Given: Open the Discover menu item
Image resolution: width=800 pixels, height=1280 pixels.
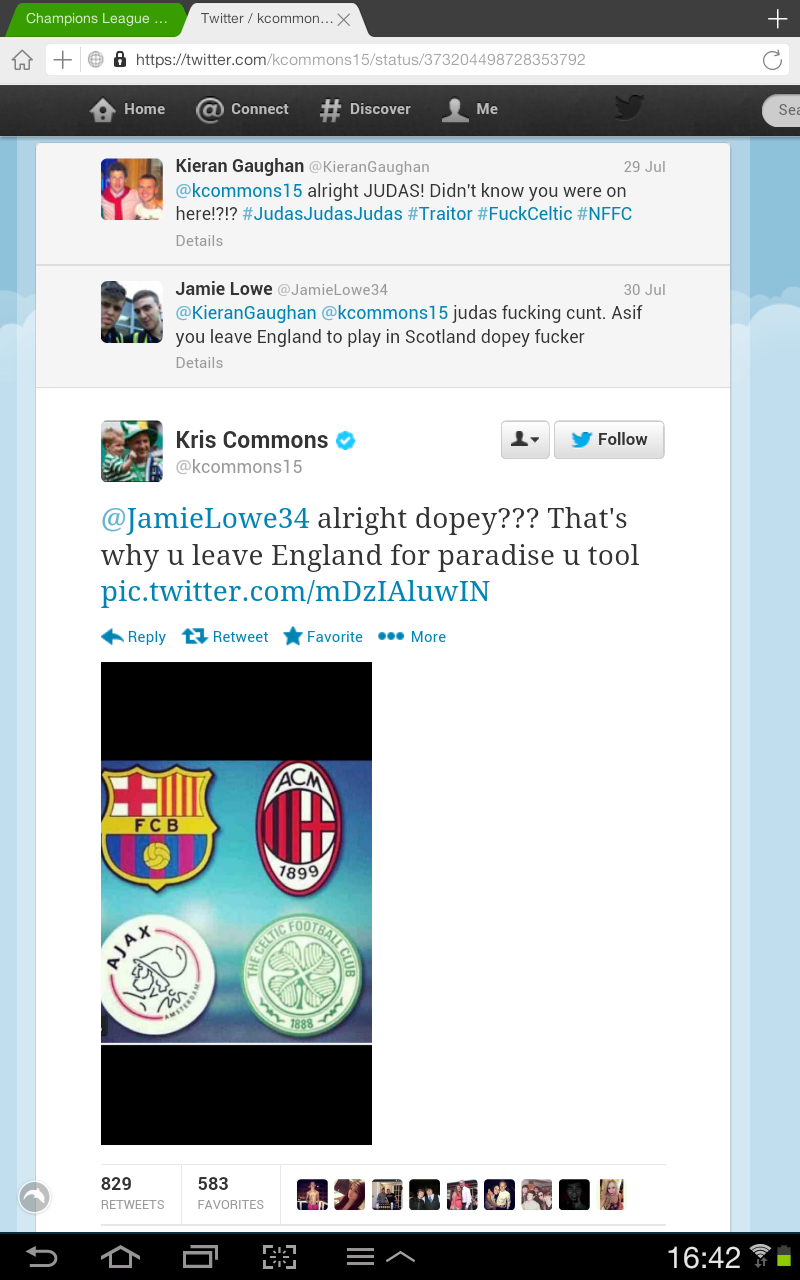Looking at the screenshot, I should click(365, 109).
